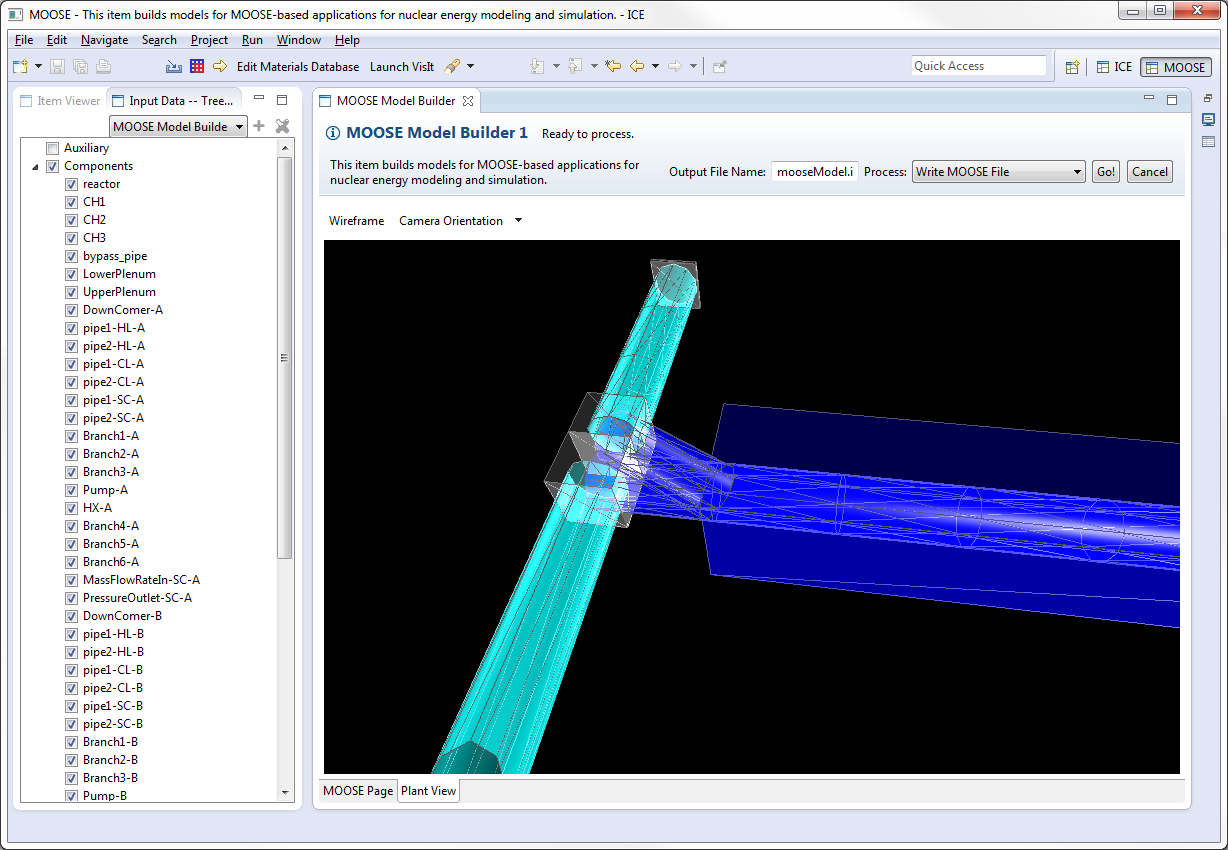This screenshot has width=1228, height=850.
Task: Click the blue import tray toolbar icon
Action: tap(174, 67)
